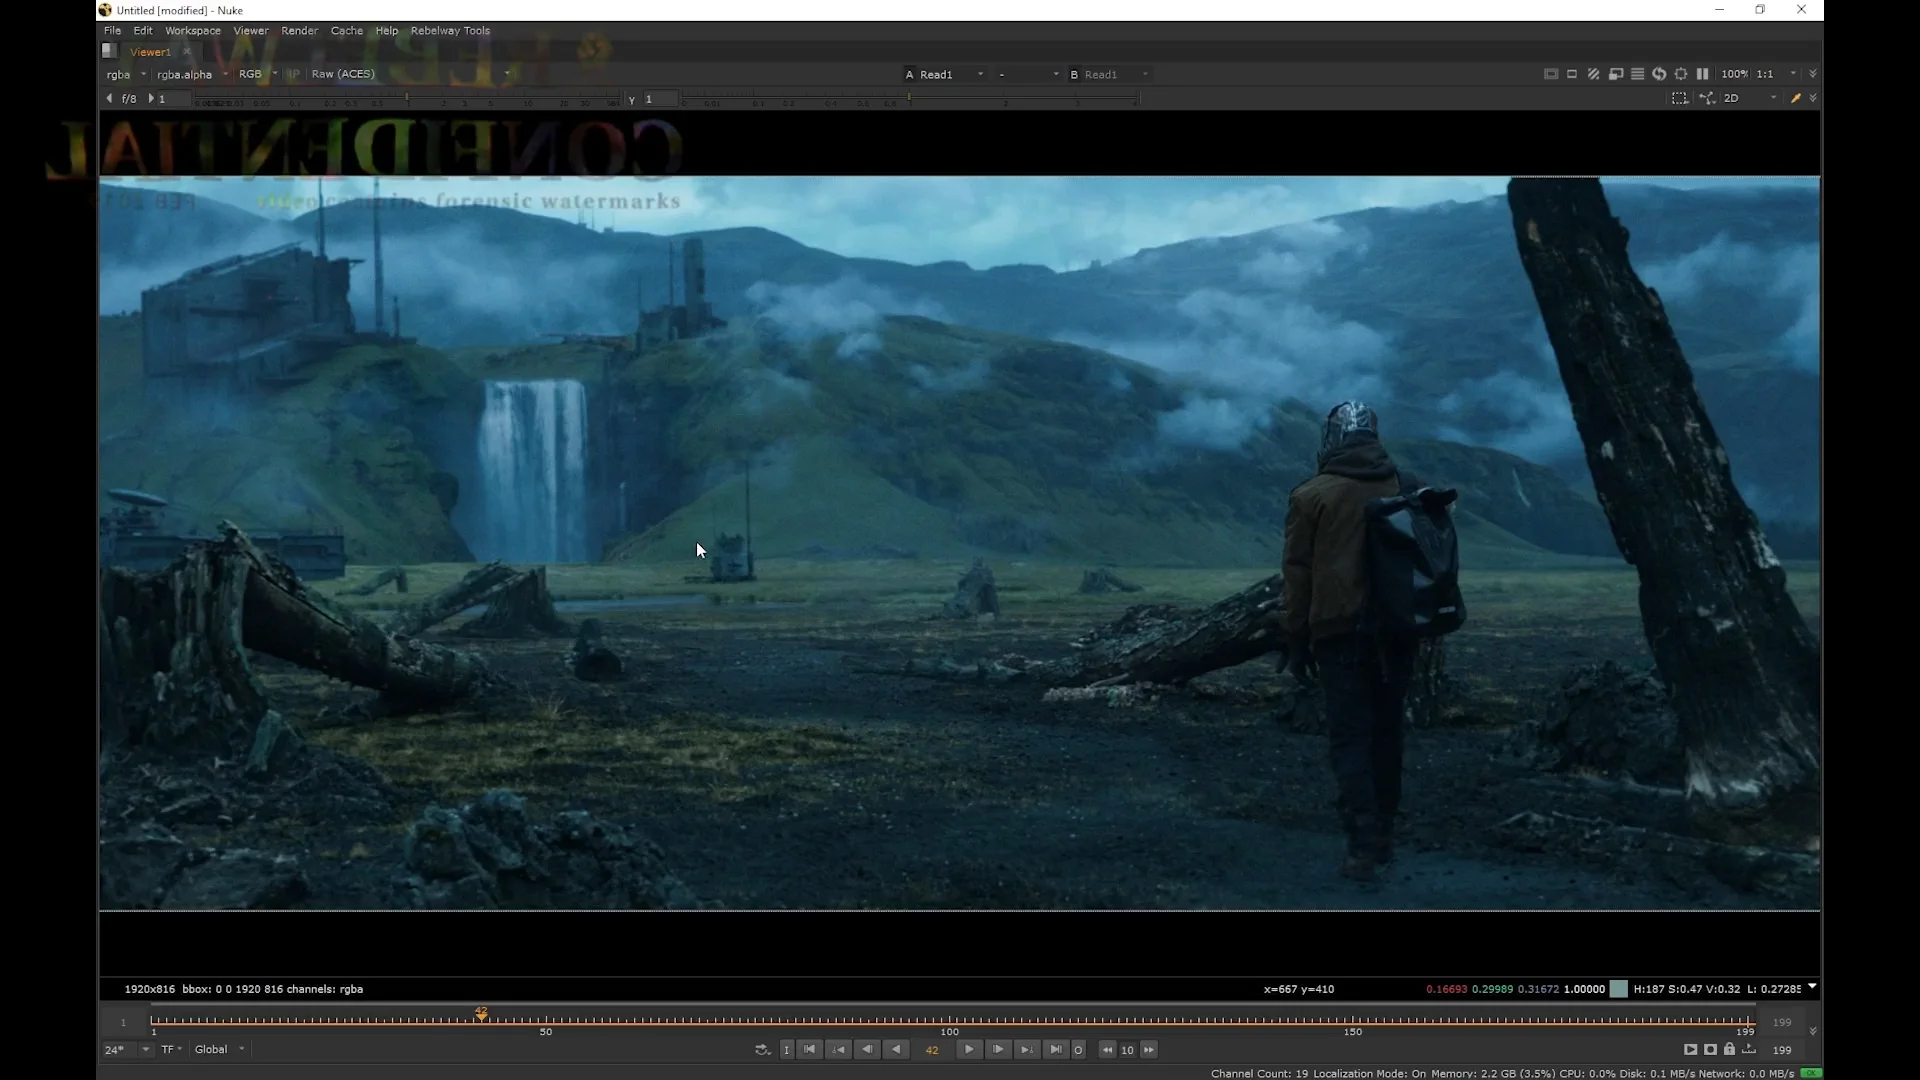Open the Workspace menu
This screenshot has width=1920, height=1080.
192,30
